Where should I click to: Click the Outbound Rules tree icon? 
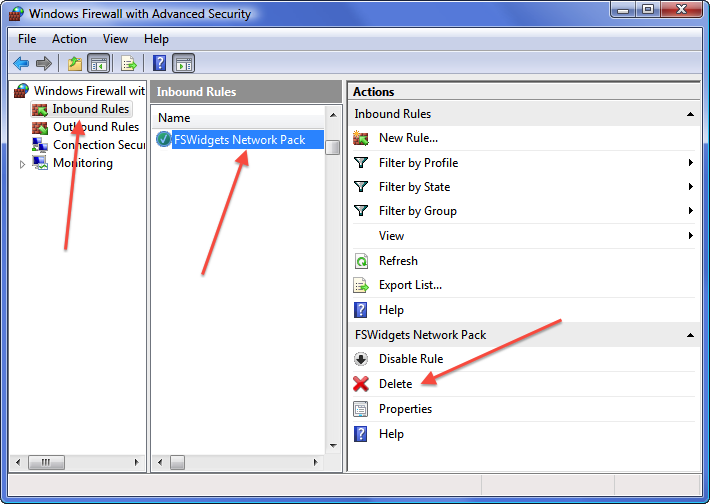pos(40,127)
